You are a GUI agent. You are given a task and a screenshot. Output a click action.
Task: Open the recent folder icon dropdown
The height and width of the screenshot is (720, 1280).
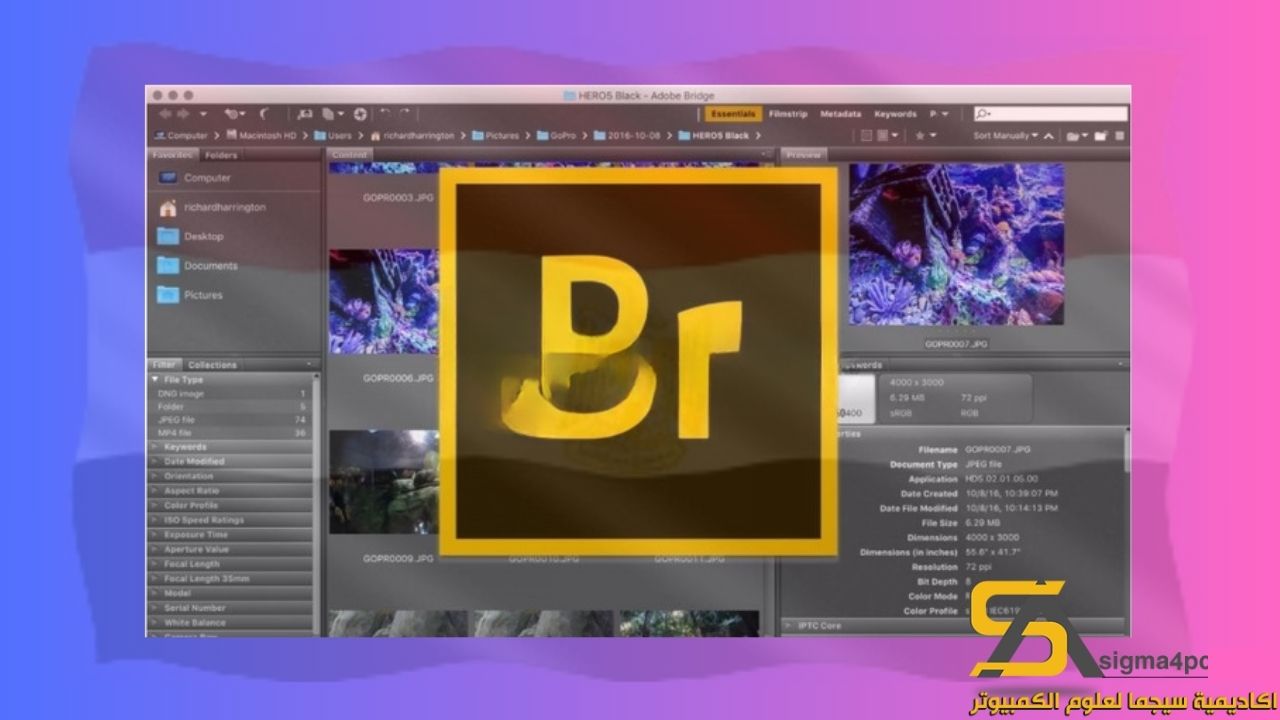point(1077,135)
